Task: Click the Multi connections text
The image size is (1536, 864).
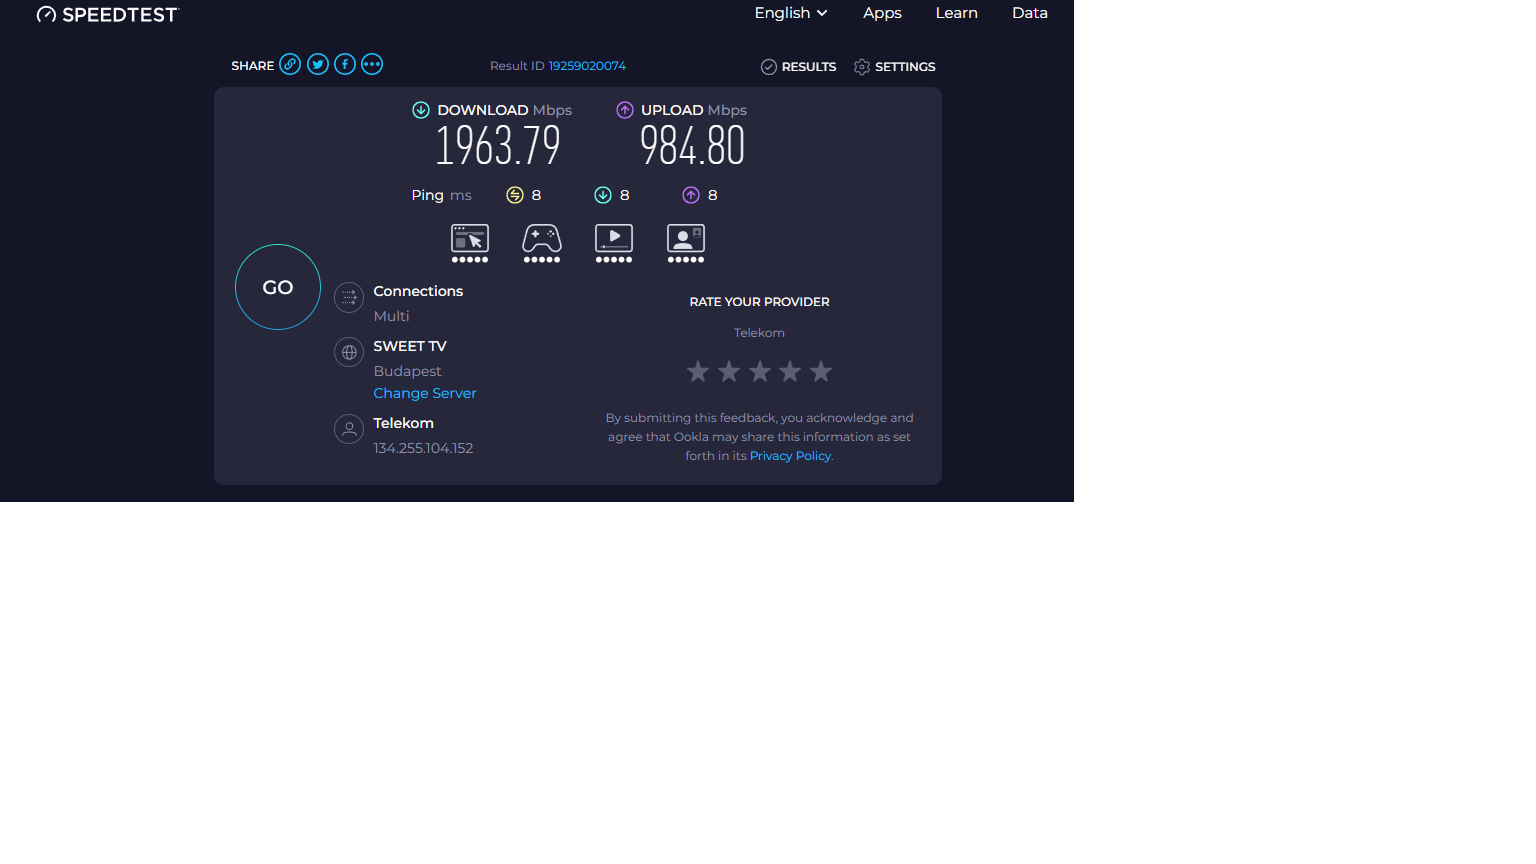Action: tap(391, 316)
